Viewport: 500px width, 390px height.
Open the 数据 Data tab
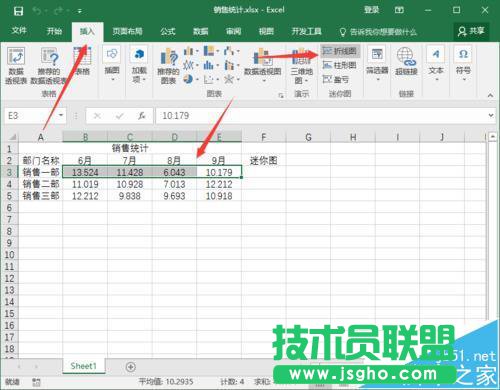tap(201, 31)
